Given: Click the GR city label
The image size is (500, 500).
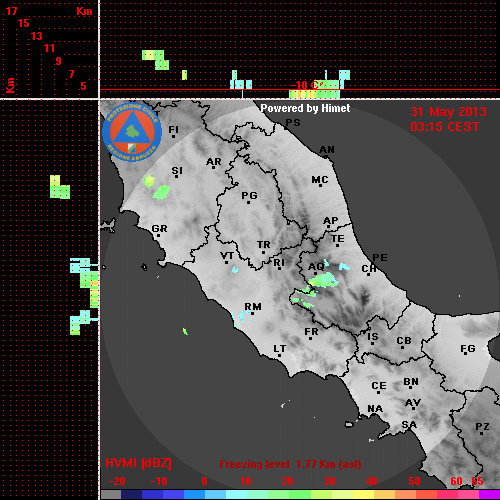Looking at the screenshot, I should click(x=159, y=229).
